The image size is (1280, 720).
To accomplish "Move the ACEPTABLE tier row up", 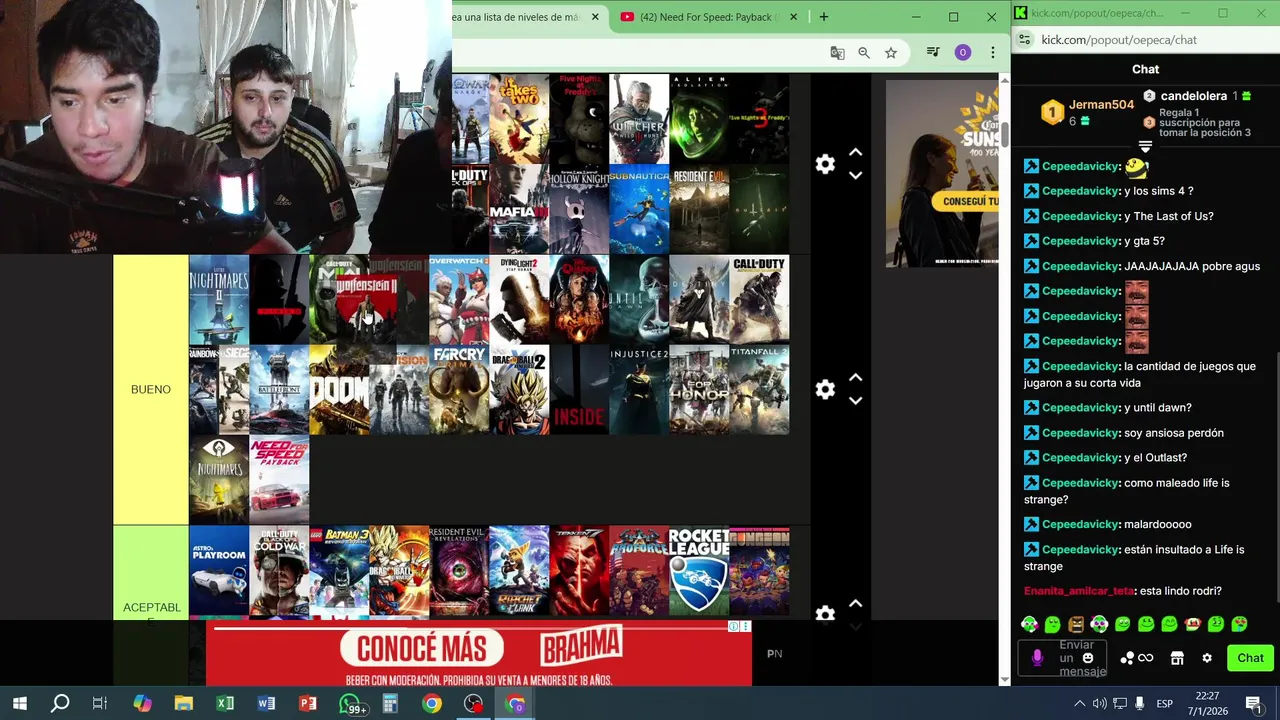I will pyautogui.click(x=856, y=603).
